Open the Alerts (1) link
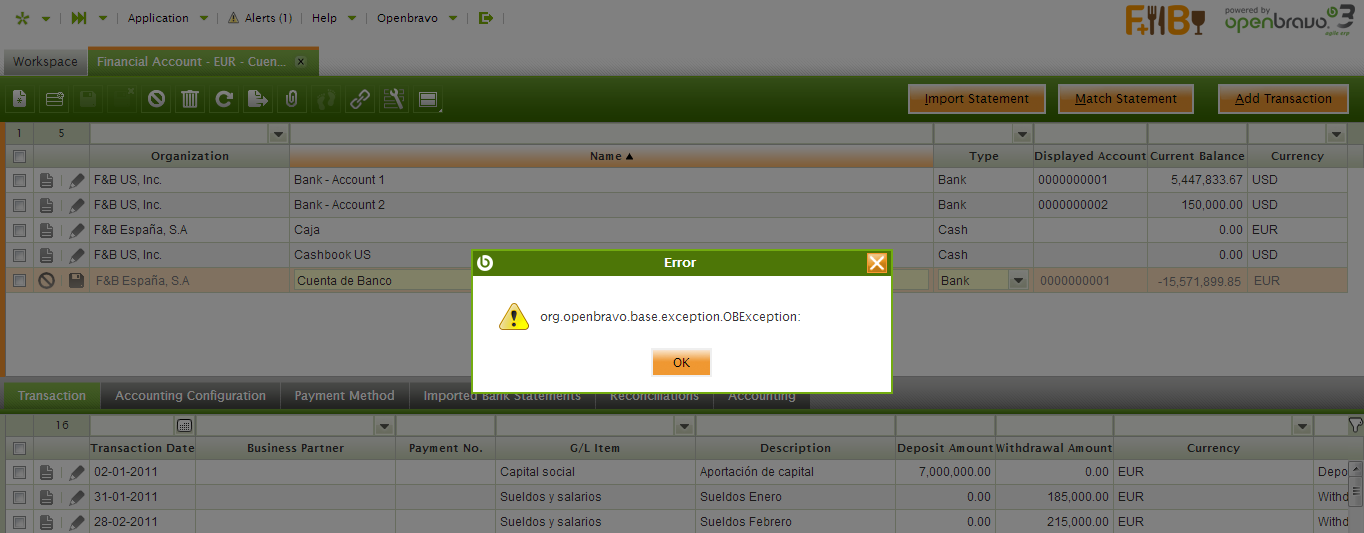Viewport: 1364px width, 533px height. click(x=259, y=18)
